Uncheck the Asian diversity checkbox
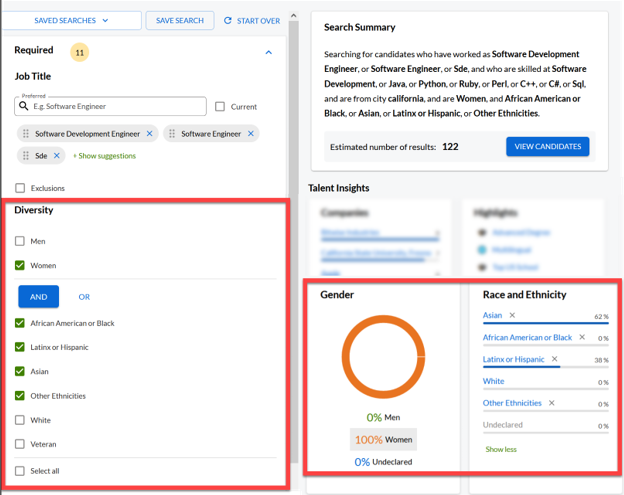 pyautogui.click(x=20, y=371)
